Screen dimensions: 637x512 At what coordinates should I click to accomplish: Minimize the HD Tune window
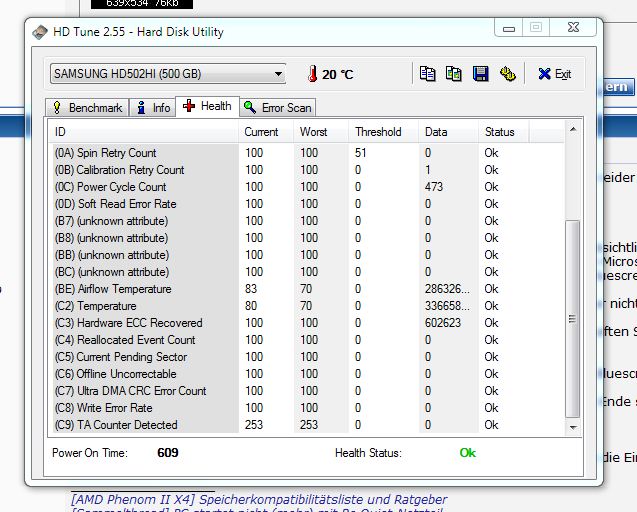[509, 28]
